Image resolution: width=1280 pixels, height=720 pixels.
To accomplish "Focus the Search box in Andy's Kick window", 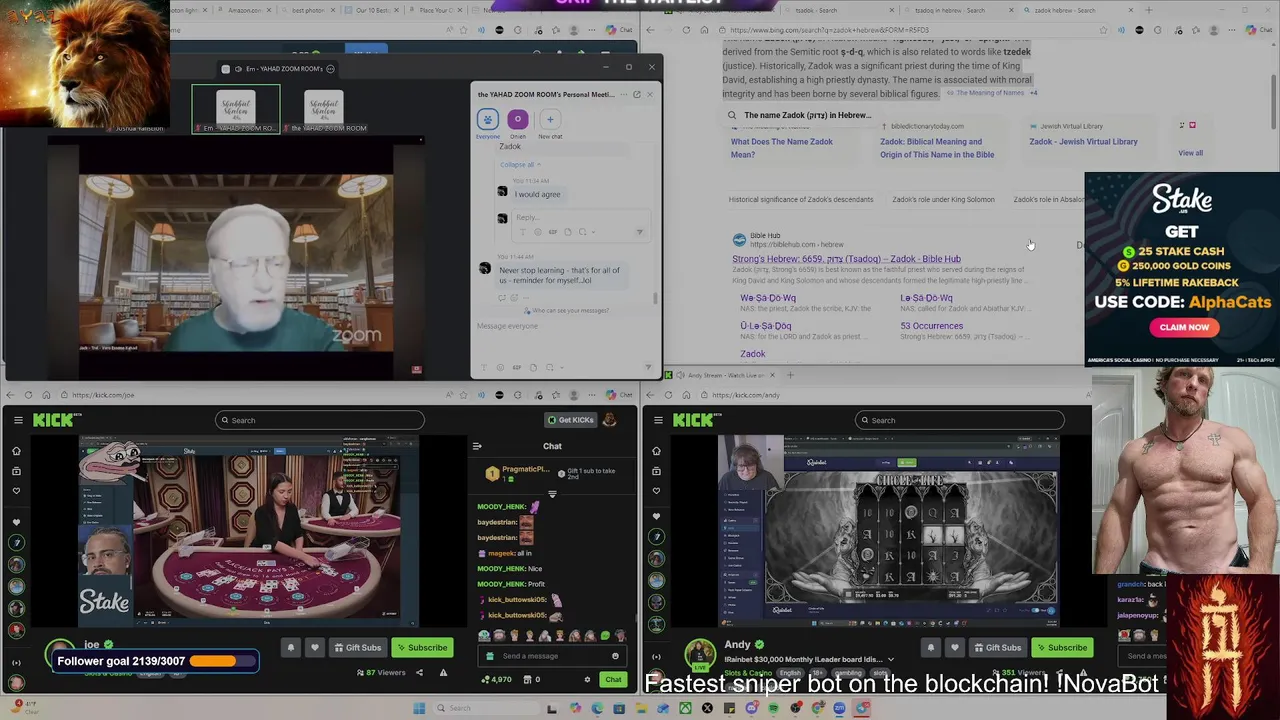I will pos(960,420).
